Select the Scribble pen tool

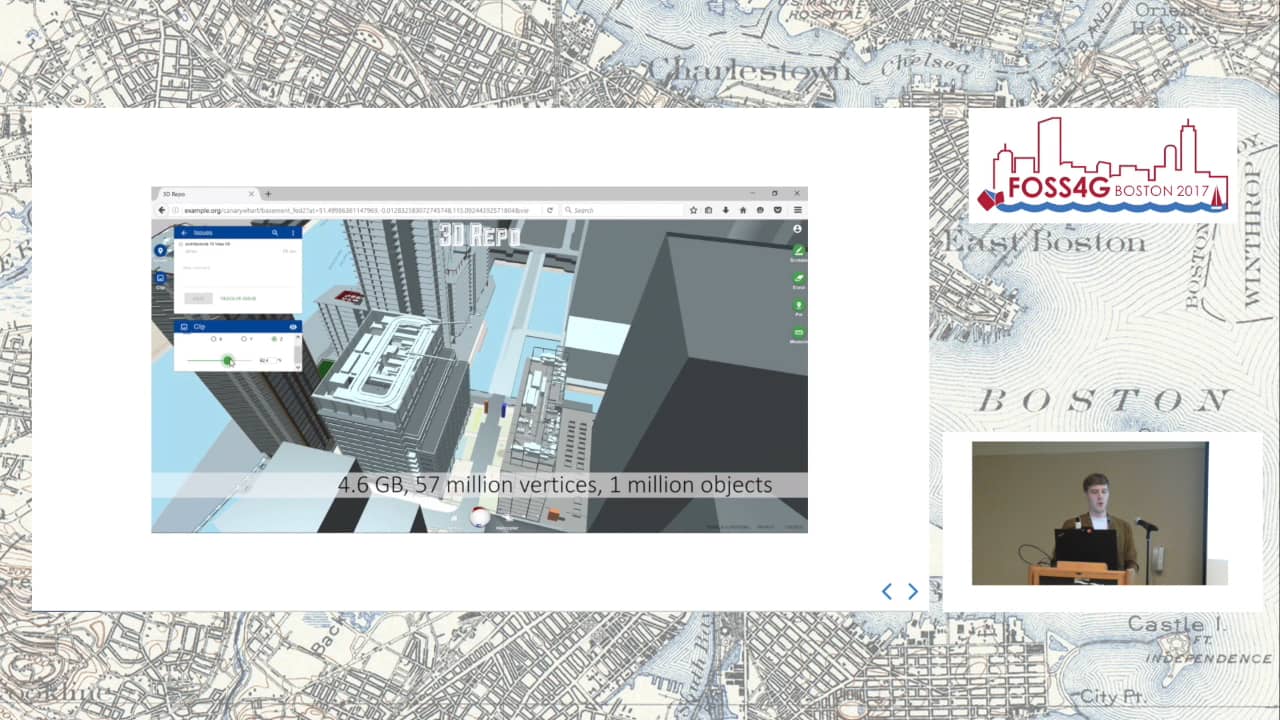[x=798, y=250]
